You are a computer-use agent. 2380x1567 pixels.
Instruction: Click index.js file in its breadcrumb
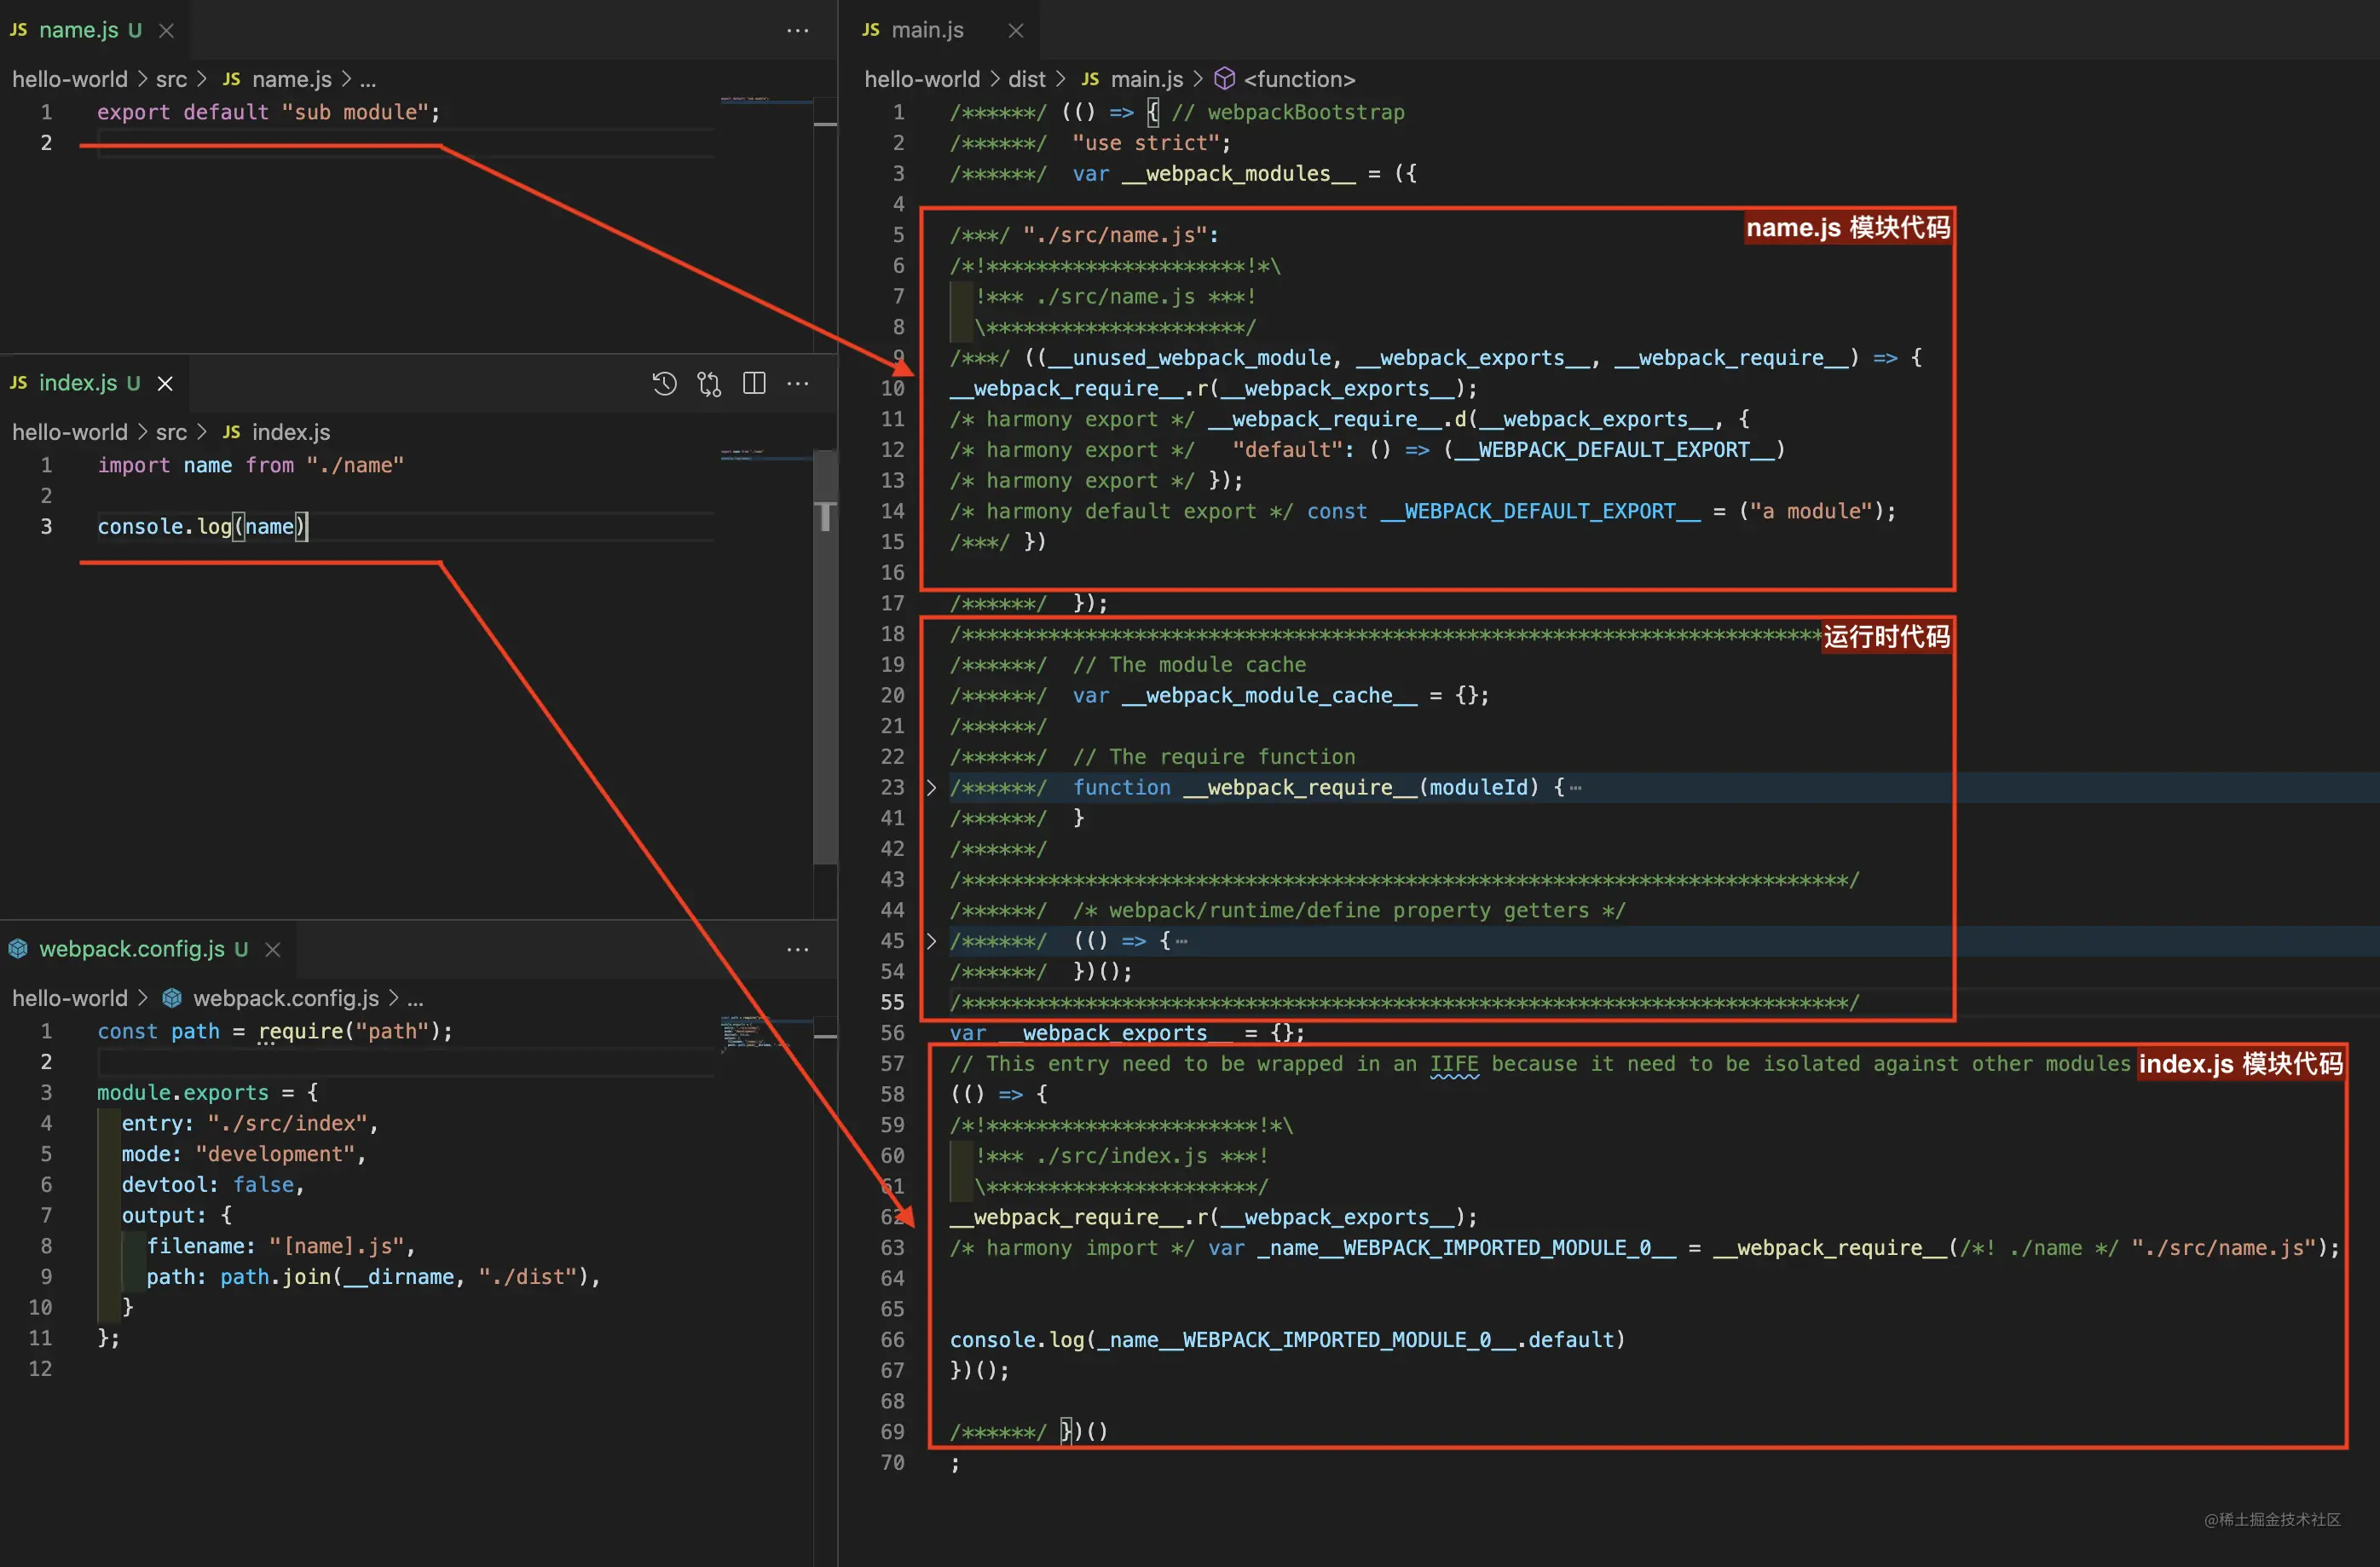276,432
